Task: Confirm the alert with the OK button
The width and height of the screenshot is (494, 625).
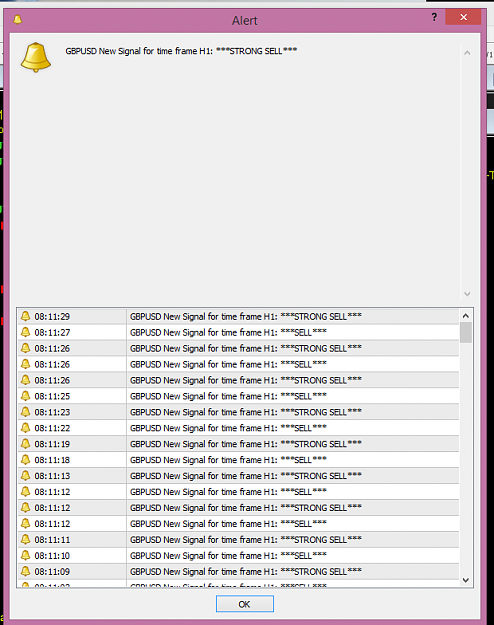Action: click(245, 604)
